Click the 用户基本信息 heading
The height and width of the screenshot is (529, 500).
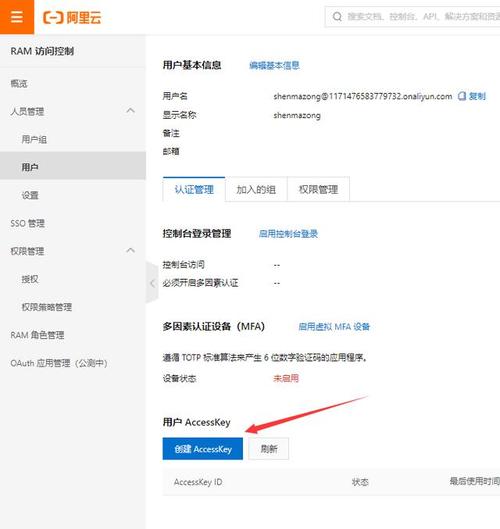click(x=192, y=65)
